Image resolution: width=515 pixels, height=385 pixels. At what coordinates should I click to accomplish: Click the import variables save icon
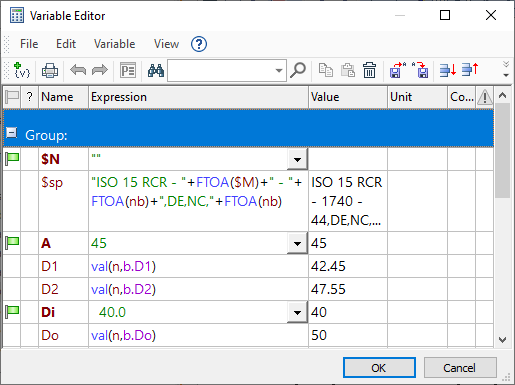(x=420, y=70)
